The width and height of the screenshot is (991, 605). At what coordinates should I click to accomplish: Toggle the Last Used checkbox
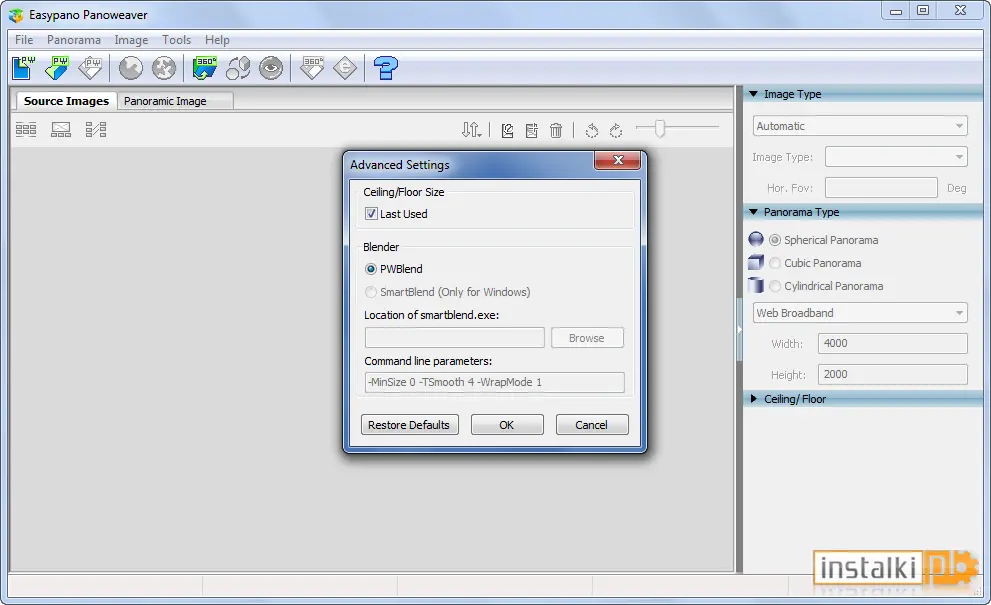coord(371,214)
